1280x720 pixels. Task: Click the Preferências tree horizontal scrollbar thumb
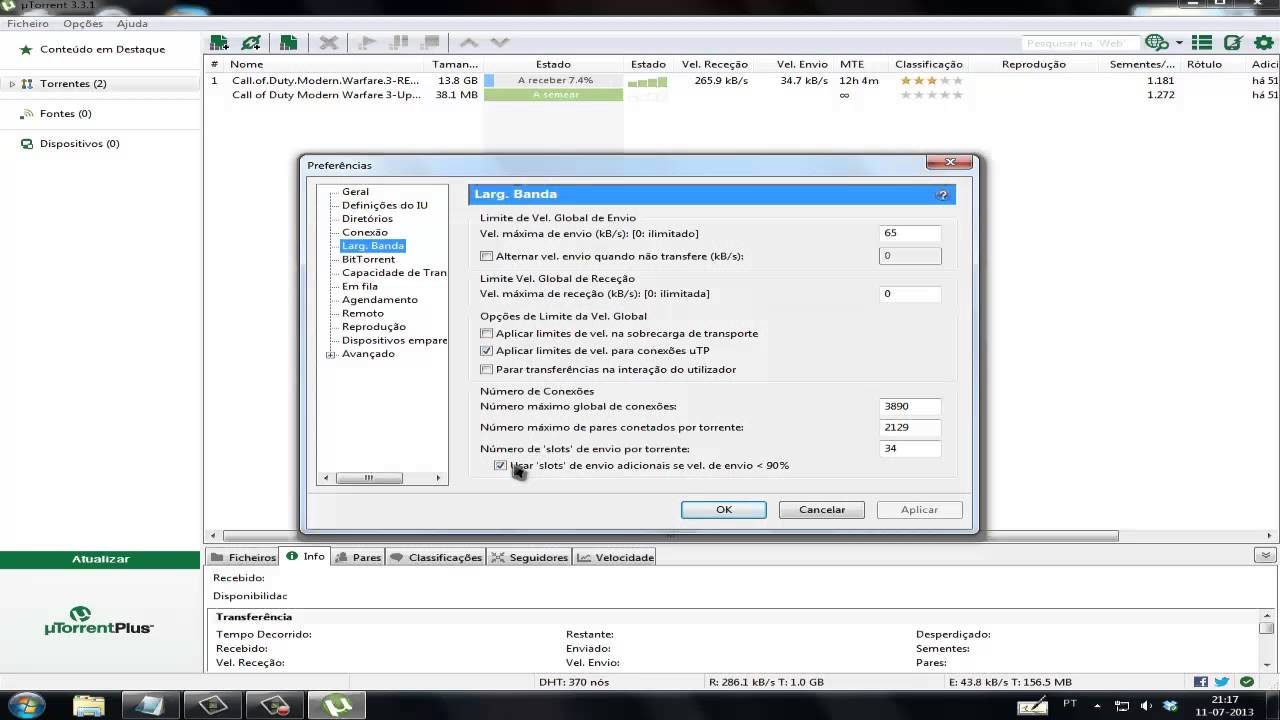pyautogui.click(x=368, y=478)
